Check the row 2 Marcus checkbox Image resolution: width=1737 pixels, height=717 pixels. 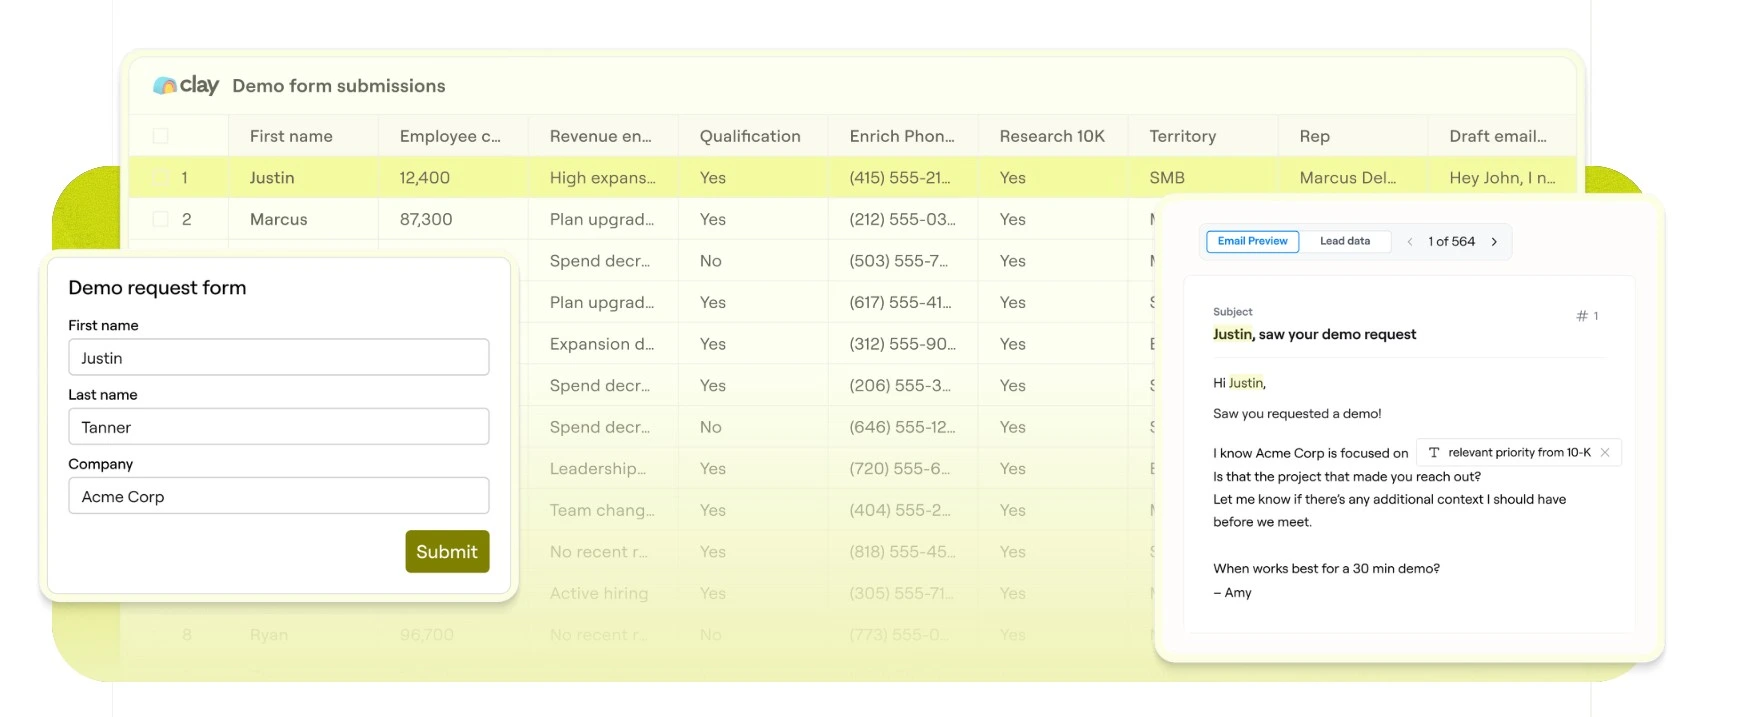click(x=160, y=219)
